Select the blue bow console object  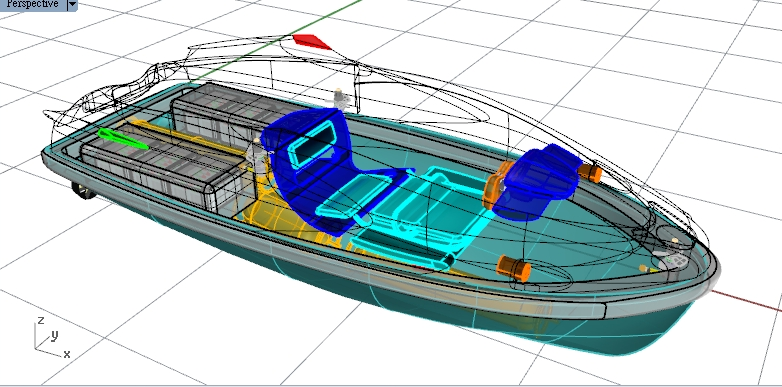(x=539, y=182)
